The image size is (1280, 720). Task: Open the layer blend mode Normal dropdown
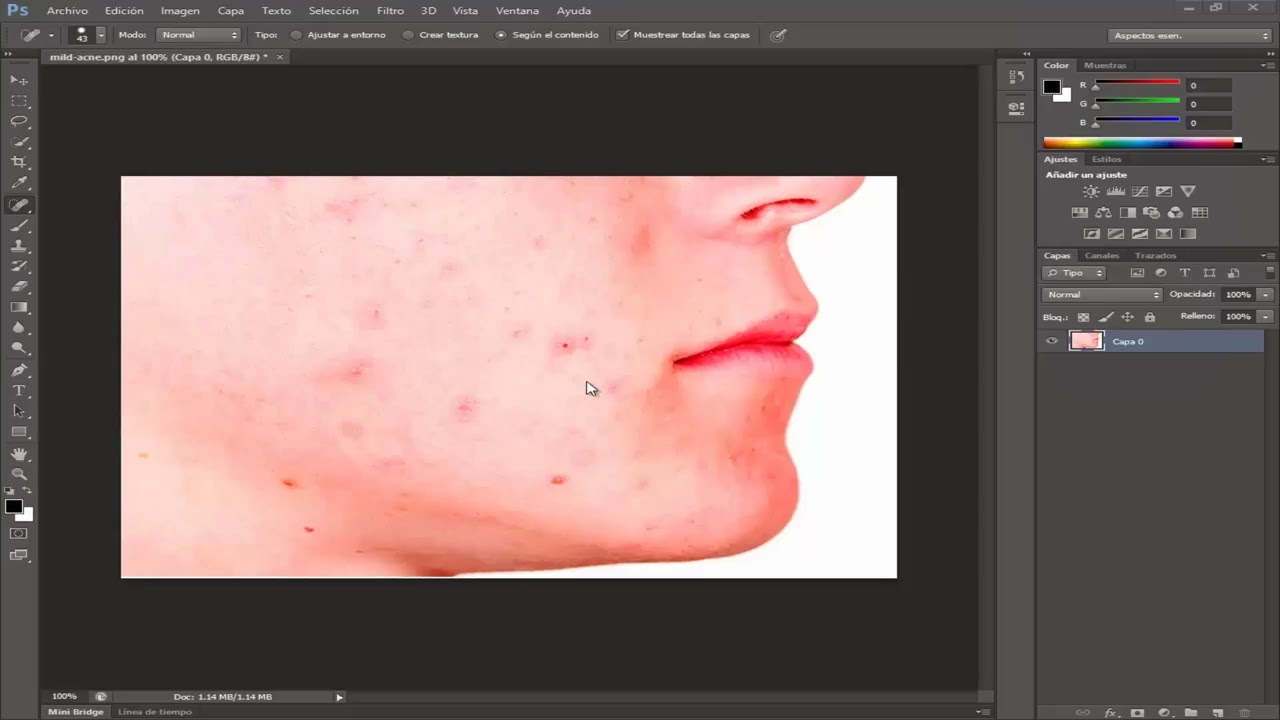point(1102,295)
